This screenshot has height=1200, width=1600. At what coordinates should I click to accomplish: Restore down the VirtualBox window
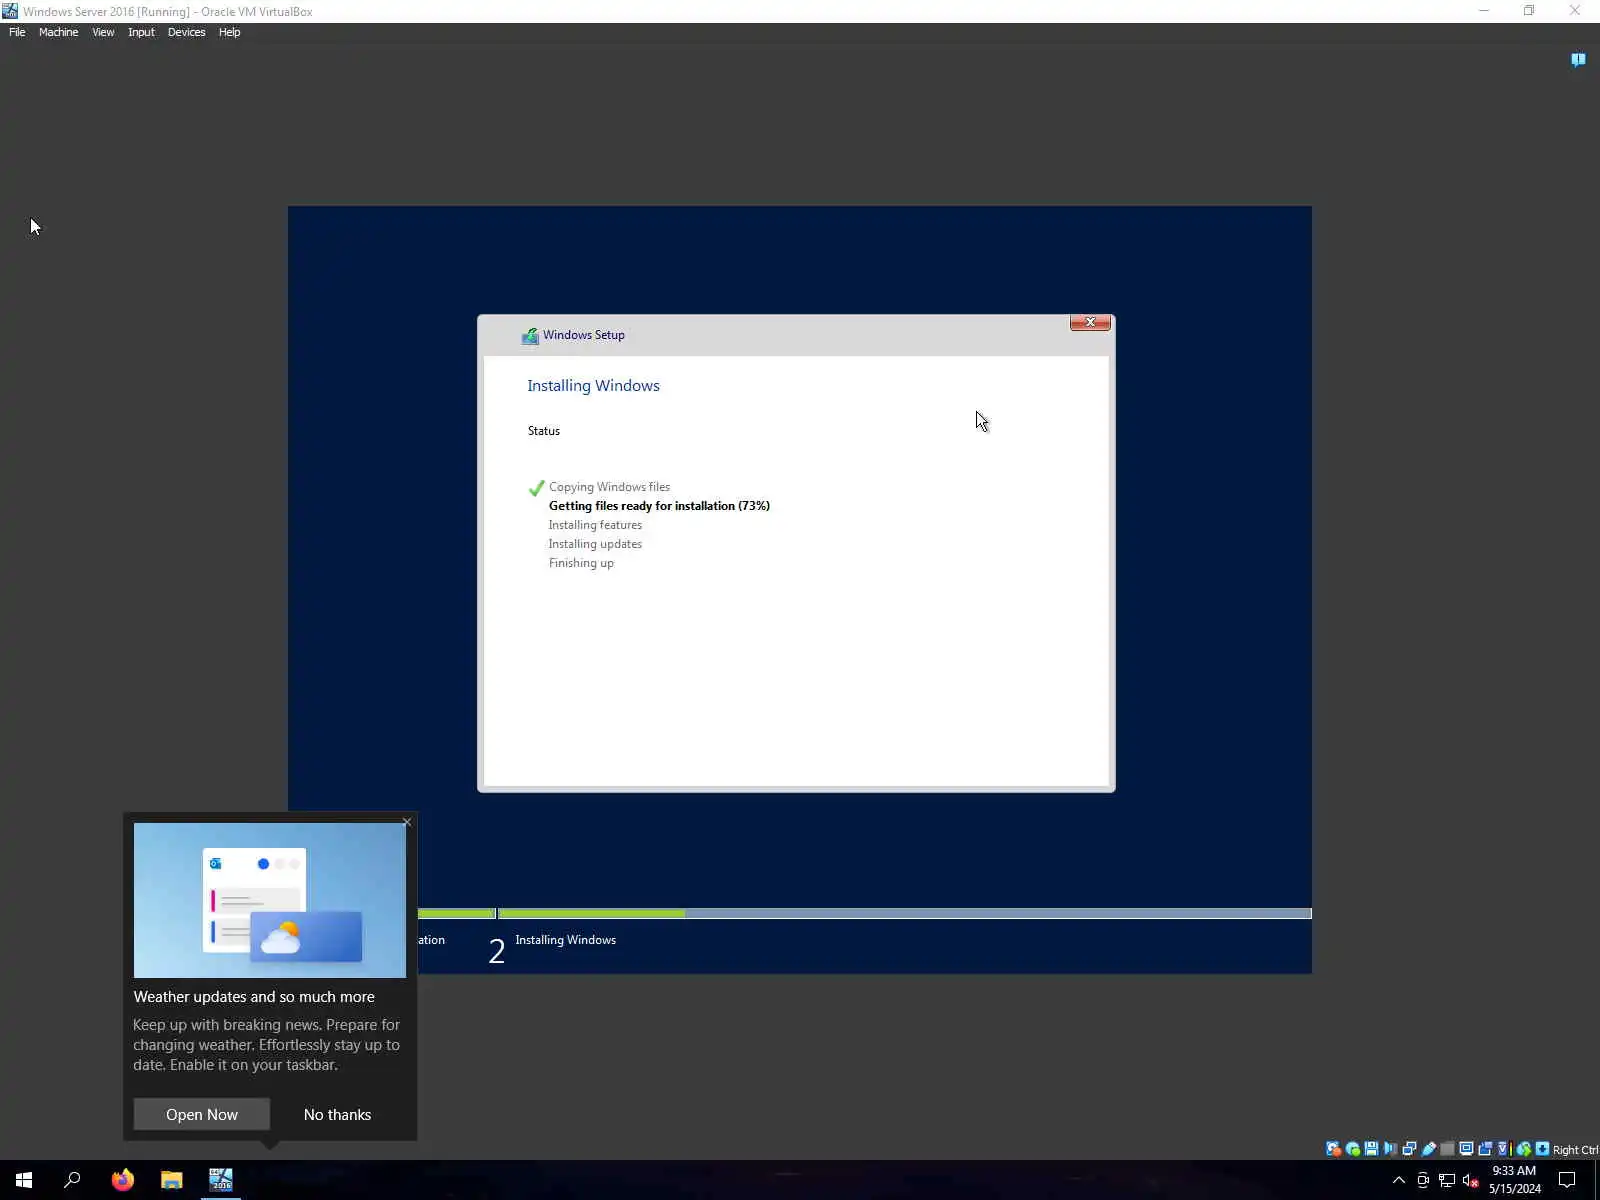coord(1529,11)
